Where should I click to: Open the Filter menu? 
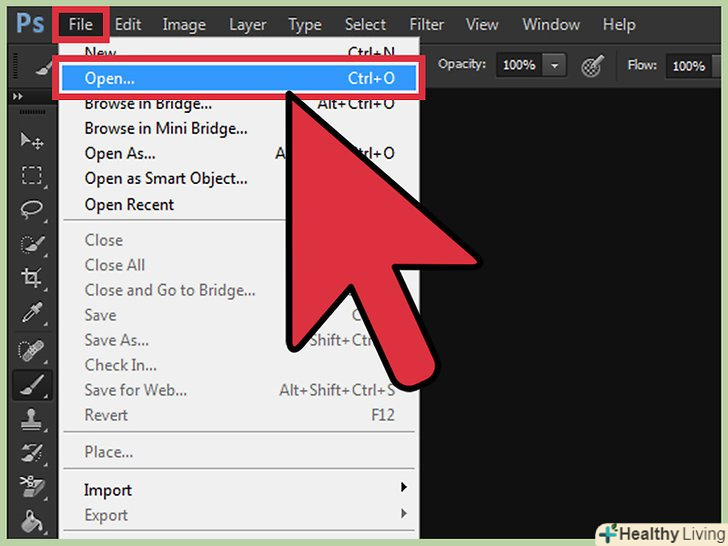[426, 24]
